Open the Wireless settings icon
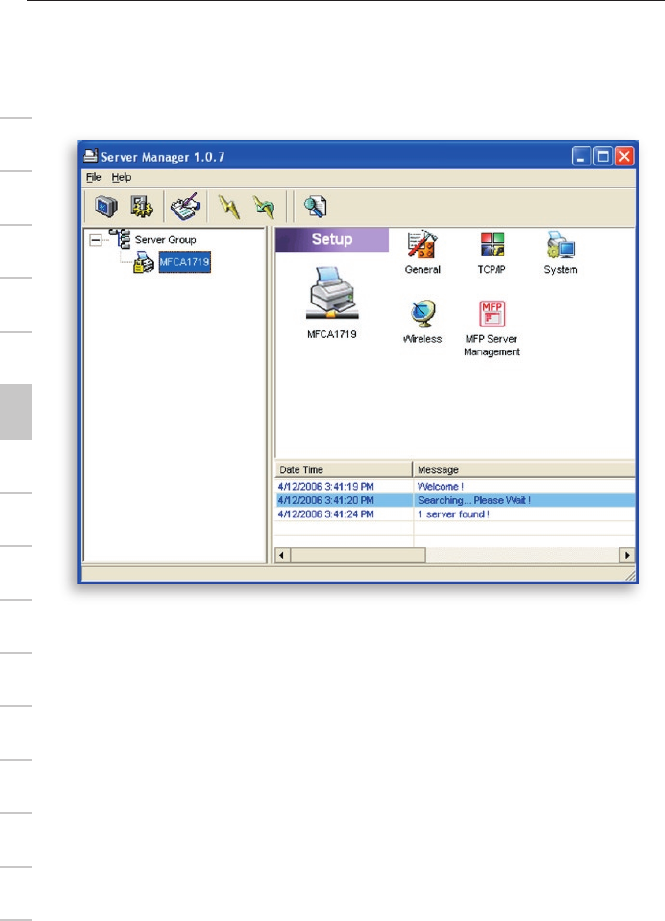Viewport: 665px width, 921px height. pos(422,317)
